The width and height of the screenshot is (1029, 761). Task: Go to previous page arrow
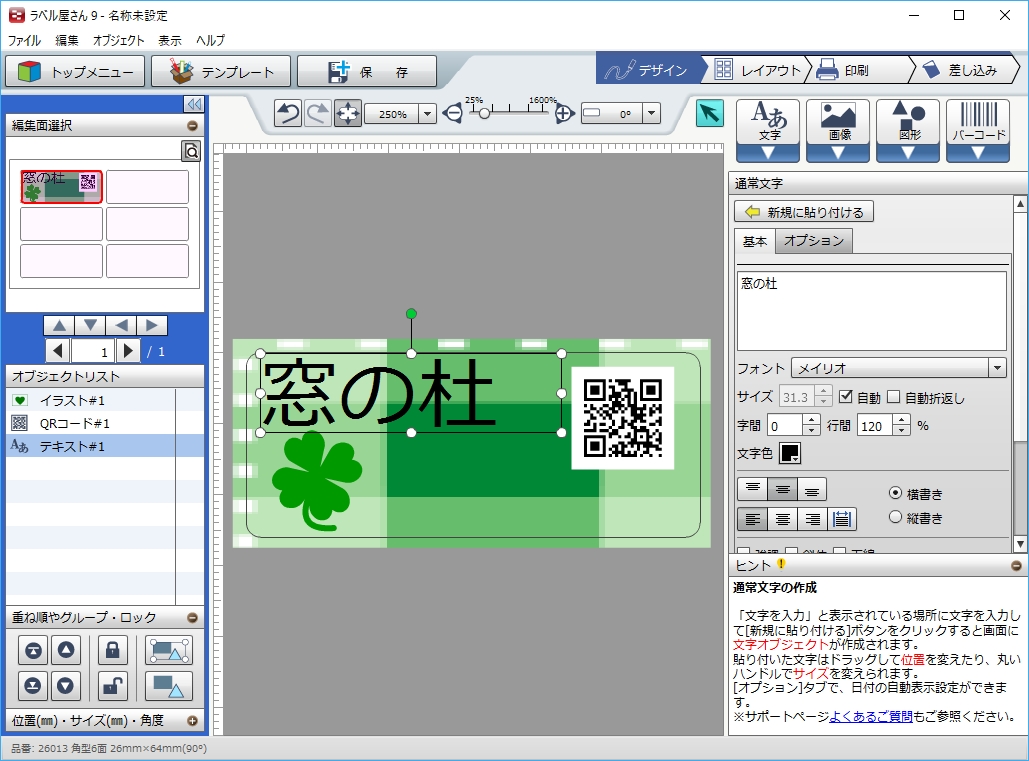[x=58, y=351]
